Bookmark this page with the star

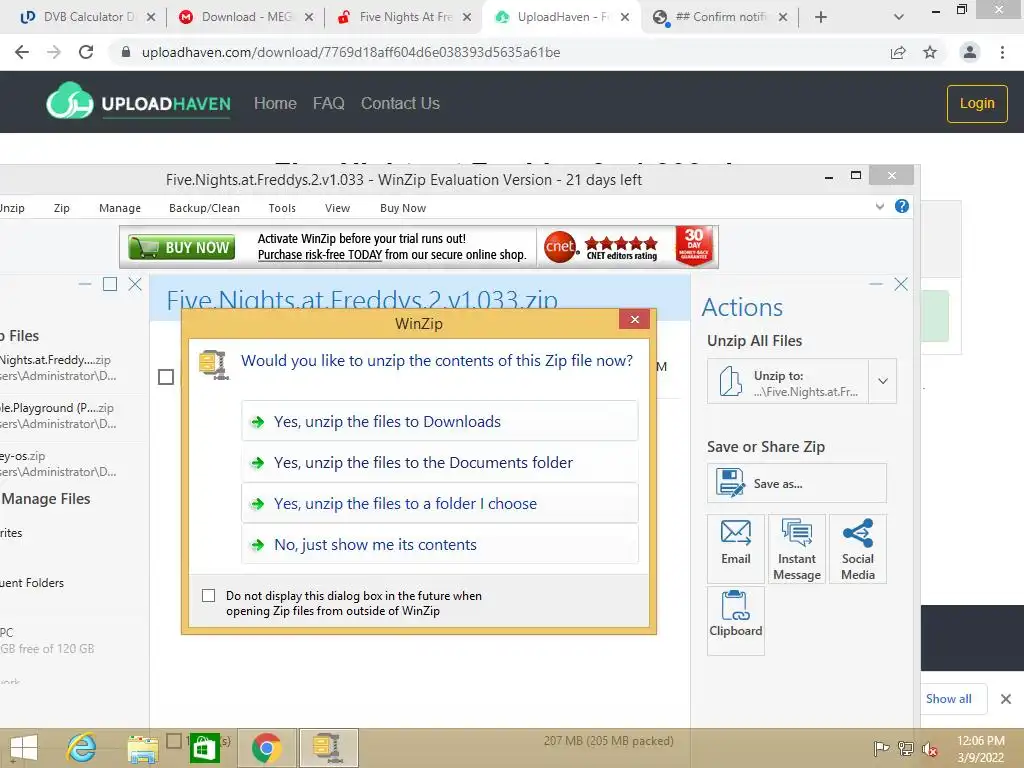click(x=930, y=52)
